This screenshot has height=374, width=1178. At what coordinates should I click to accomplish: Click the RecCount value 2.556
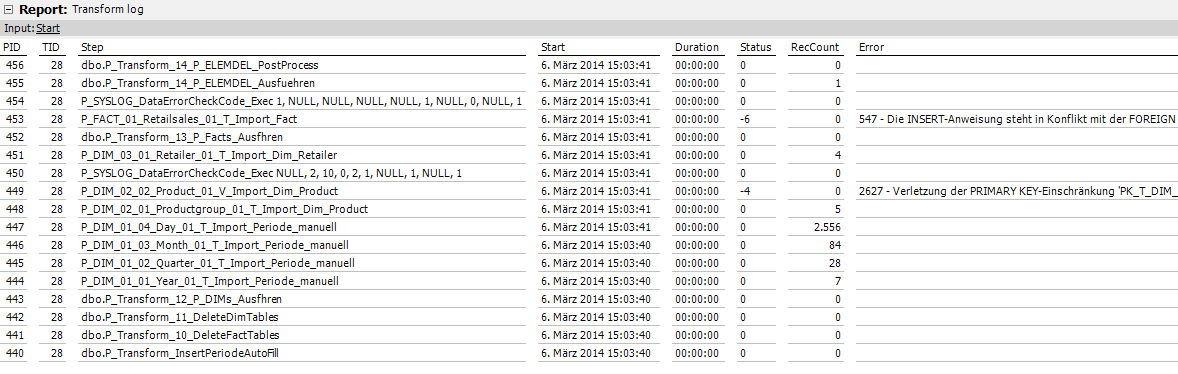point(826,228)
